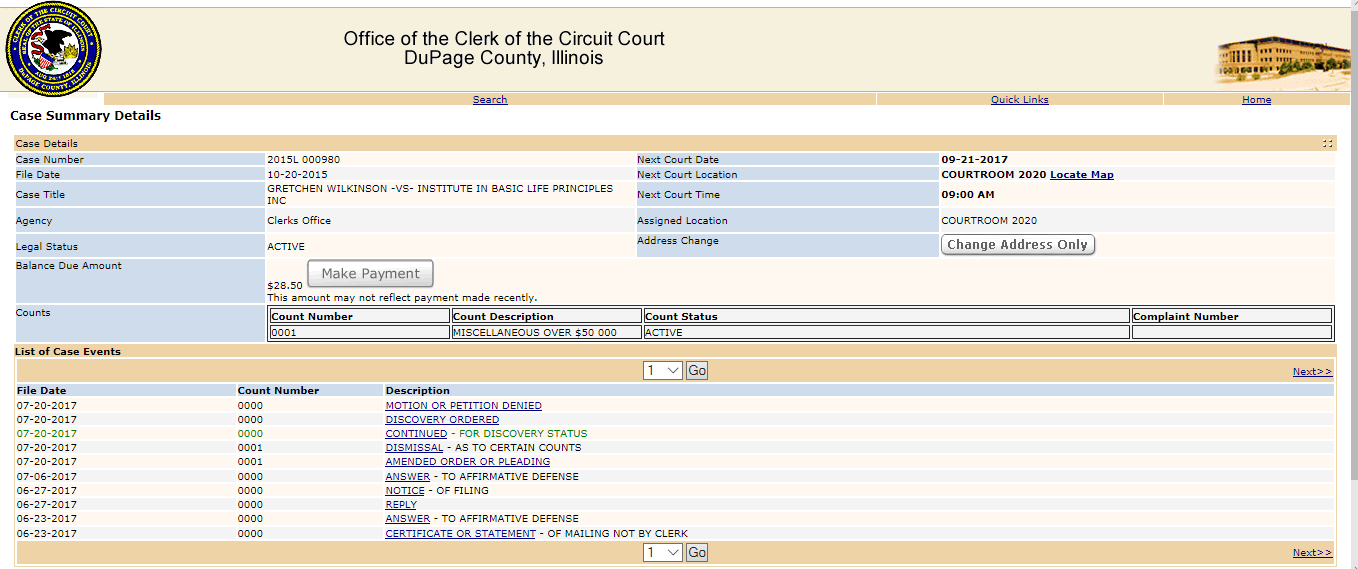Click the Count Status column header
1358x569 pixels.
point(681,317)
